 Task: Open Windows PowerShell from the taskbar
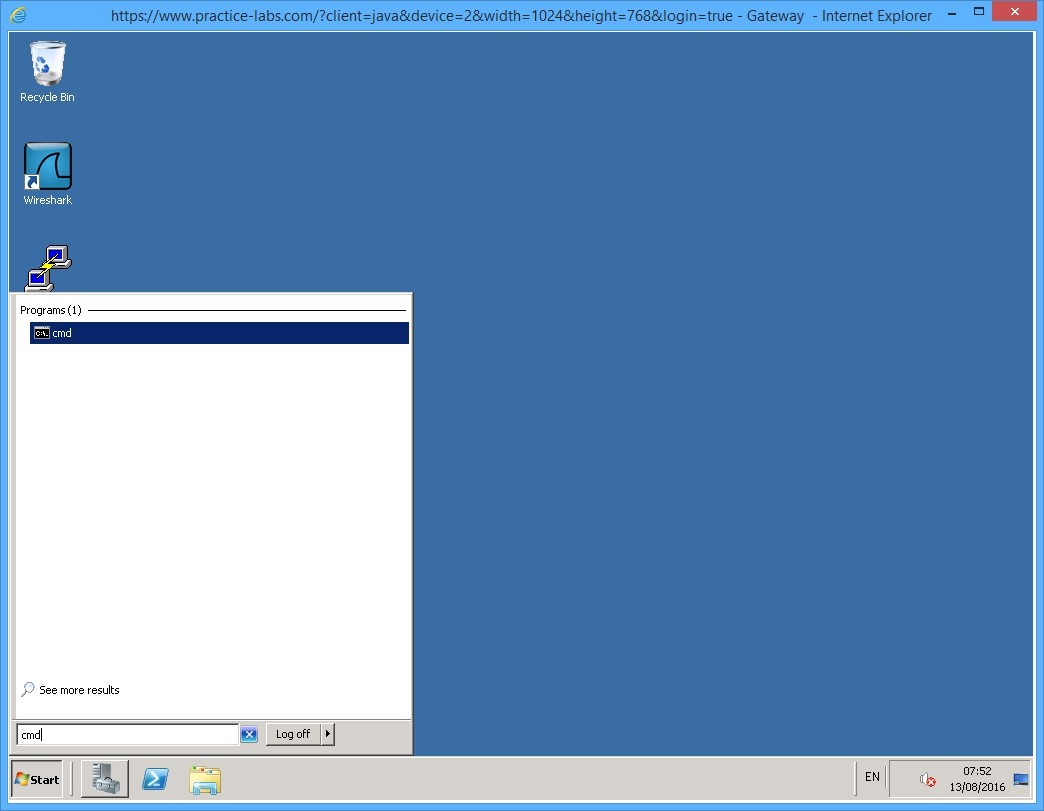coord(155,779)
